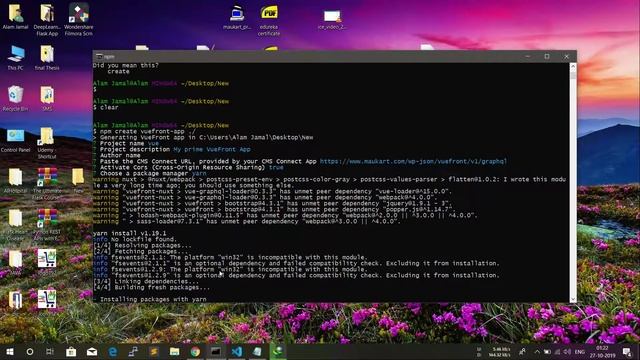Screen dimensions: 640x360
Task: Launch the Wondershare Filmora Scrn shortcut
Action: coord(78,20)
